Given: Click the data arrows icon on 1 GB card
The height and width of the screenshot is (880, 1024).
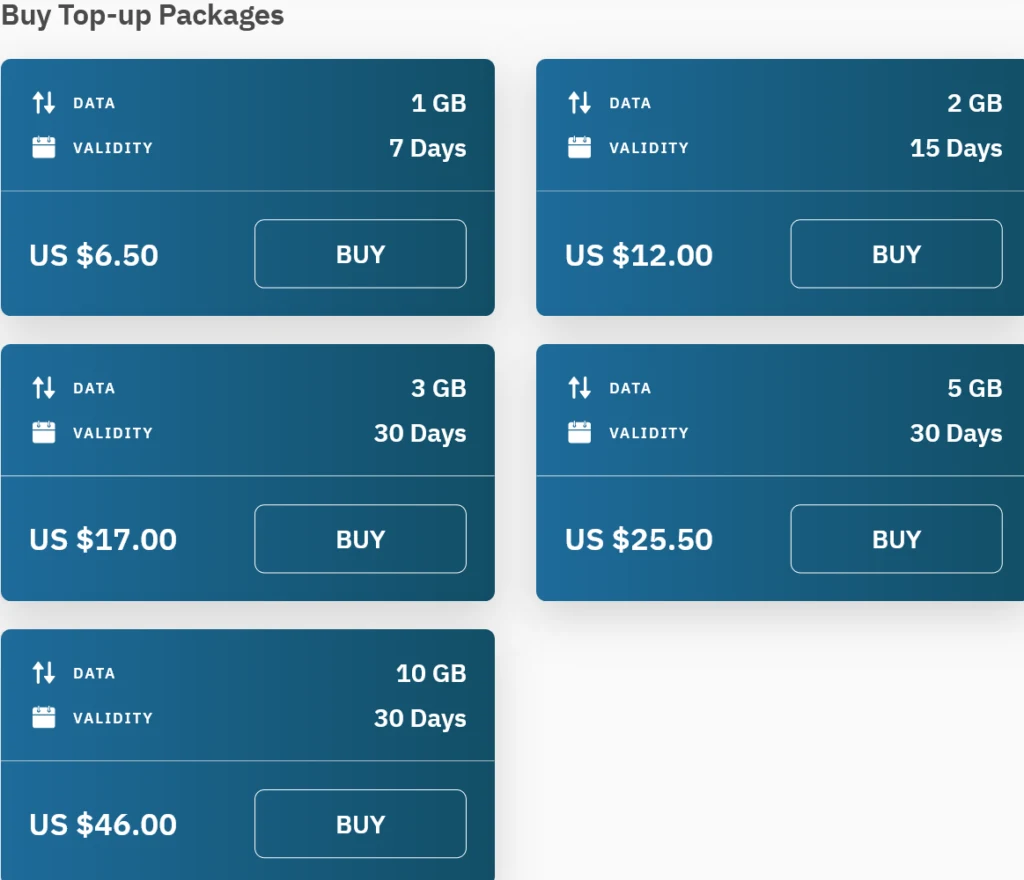Looking at the screenshot, I should coord(44,103).
